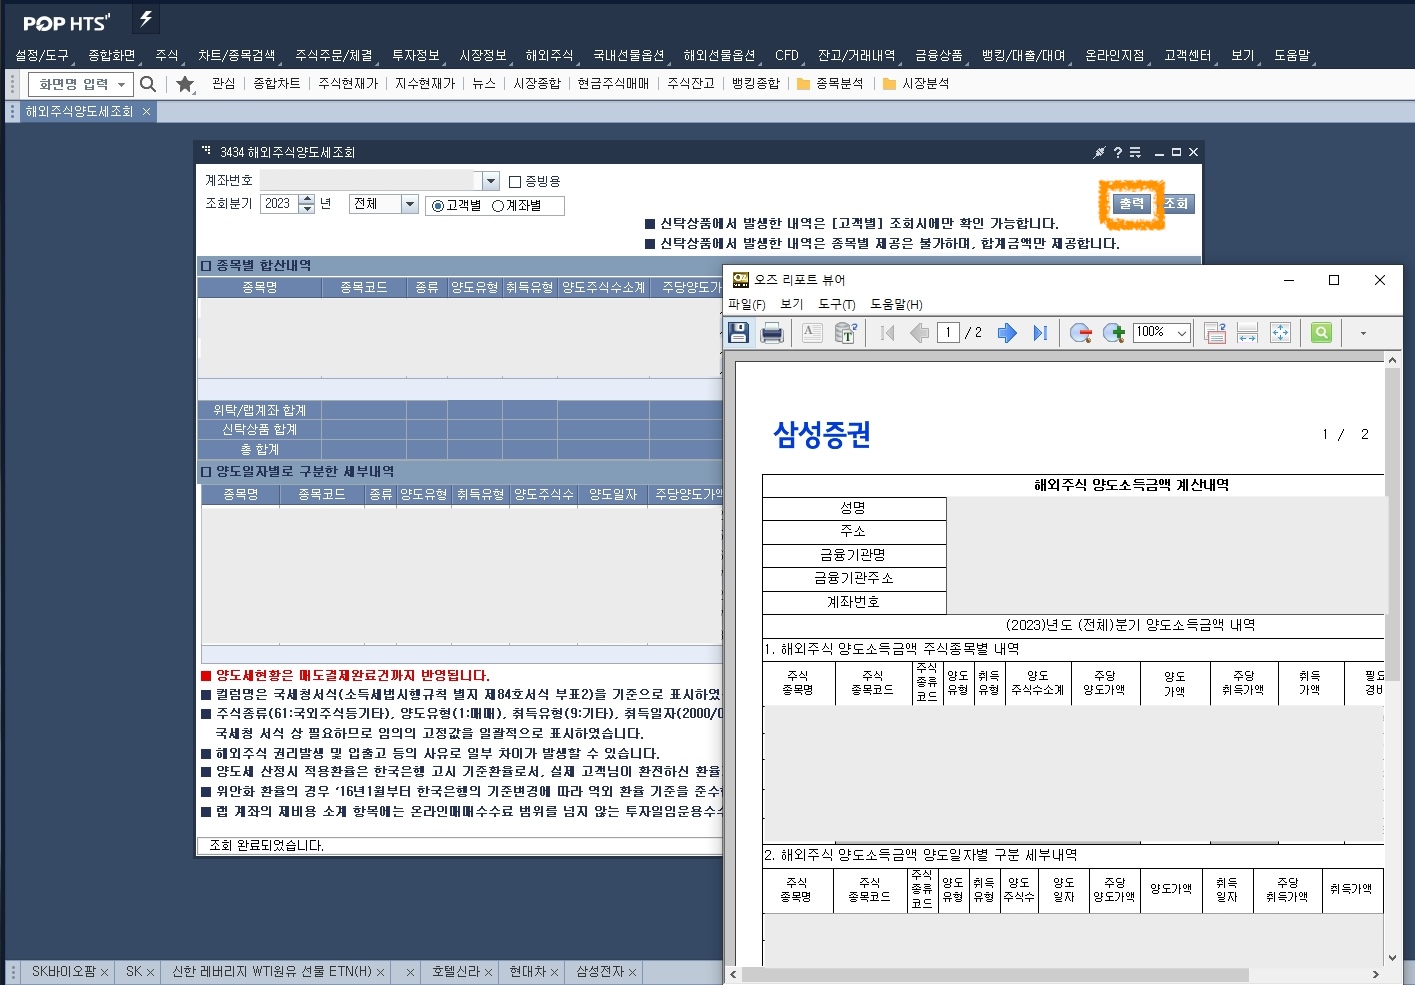Open 종합차트 from the quick toolbar
The width and height of the screenshot is (1415, 985).
tap(277, 84)
